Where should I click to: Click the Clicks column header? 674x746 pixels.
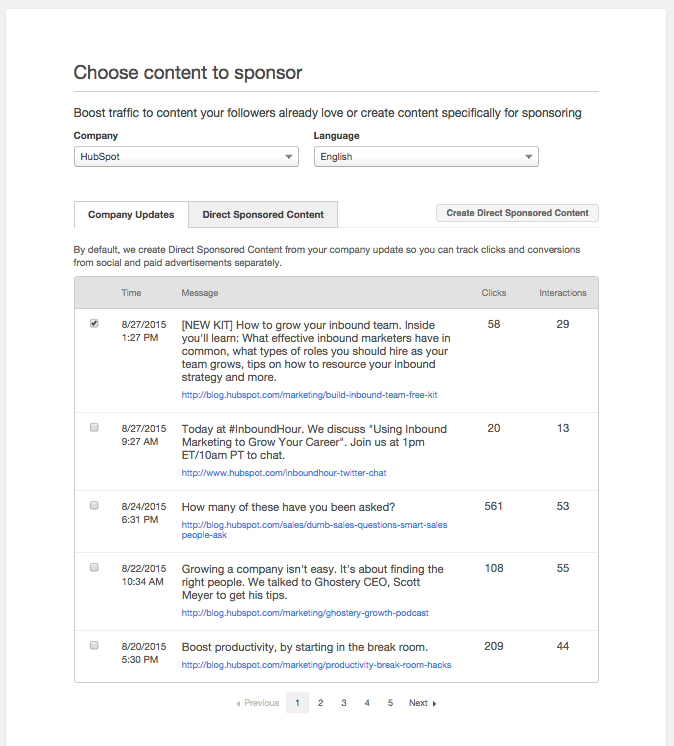coord(493,293)
